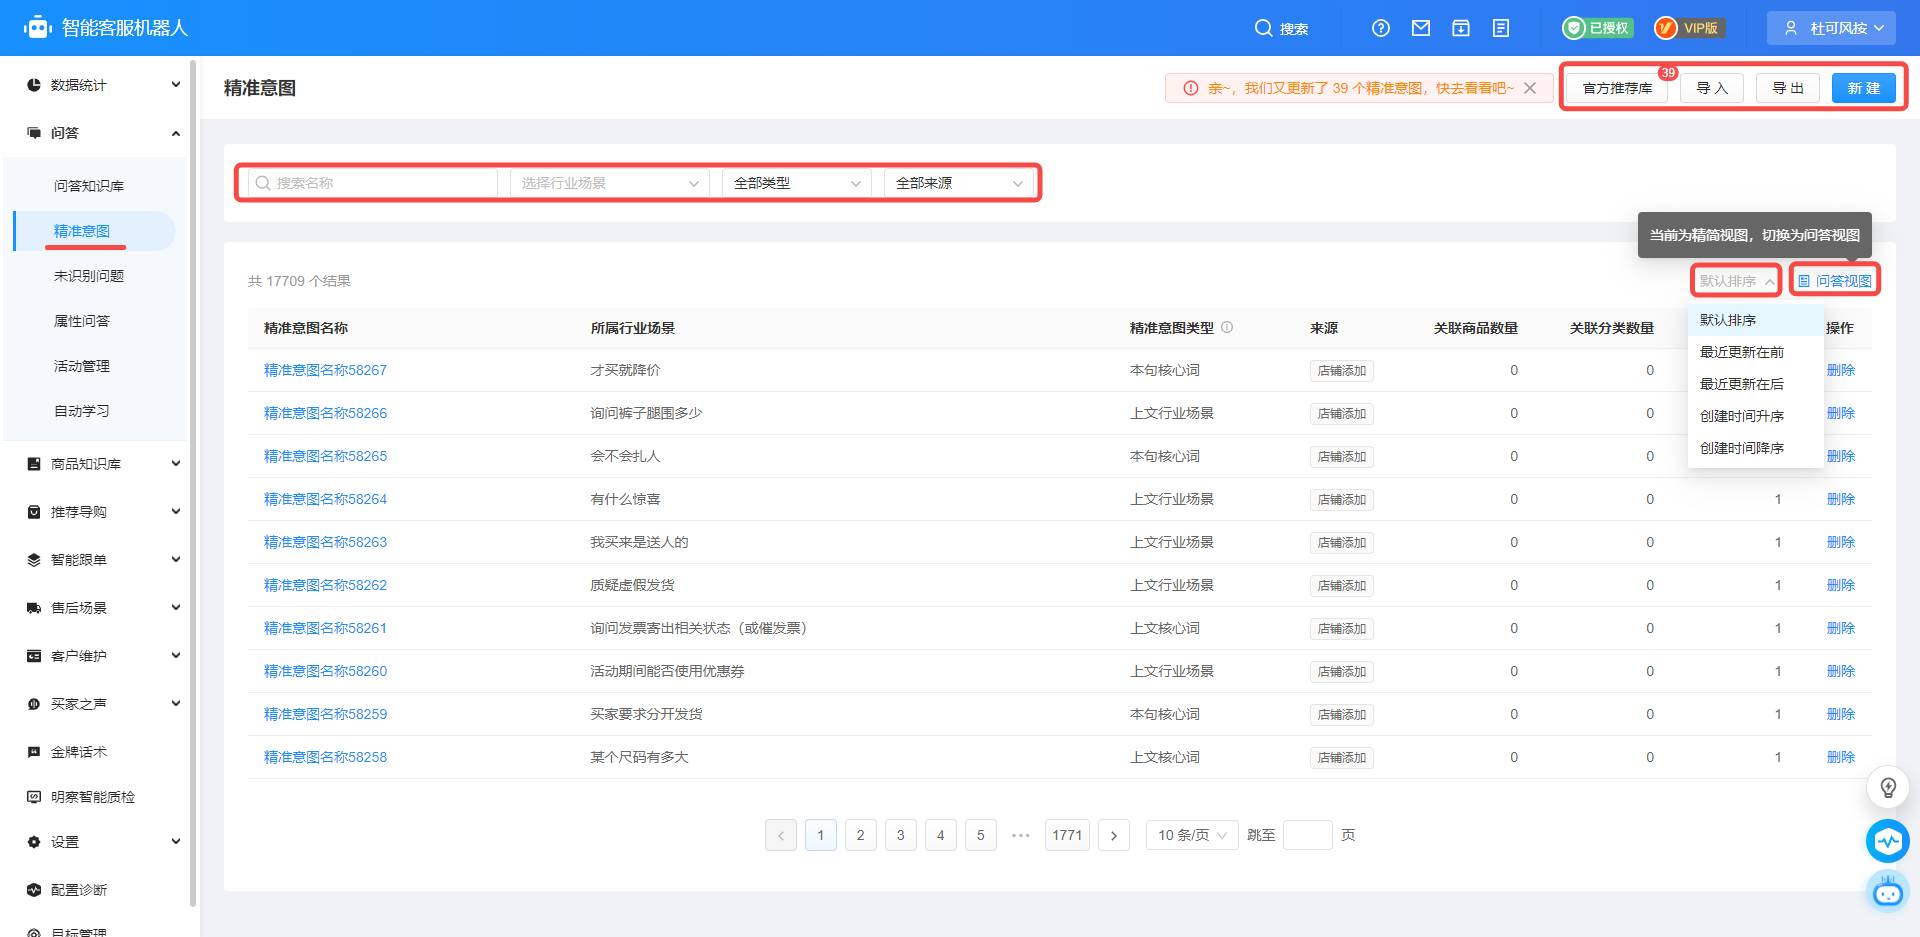This screenshot has width=1920, height=937.
Task: Open the 10 条/页 page size dropdown
Action: coord(1192,835)
